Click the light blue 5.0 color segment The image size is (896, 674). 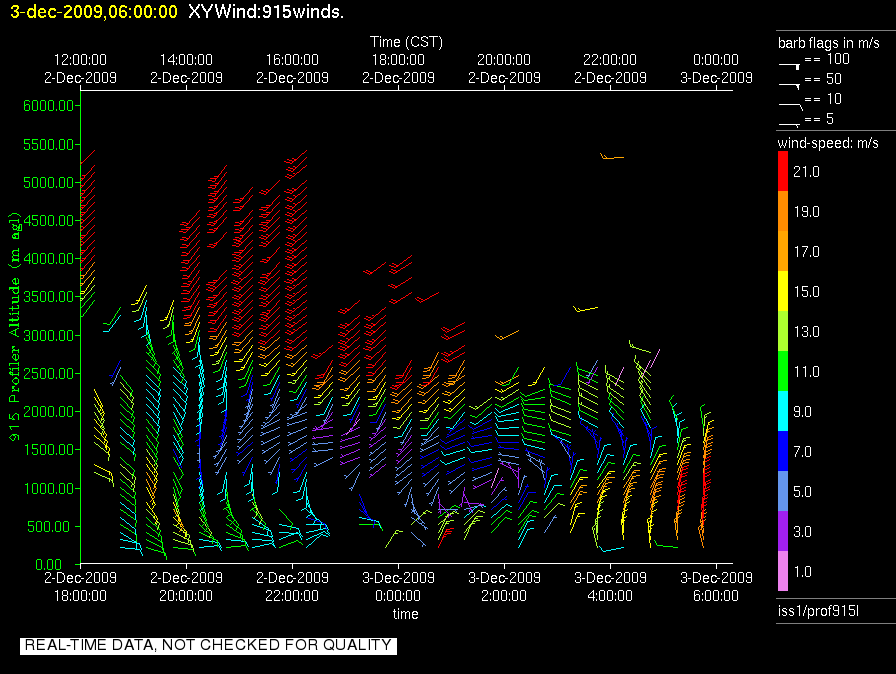pos(783,491)
